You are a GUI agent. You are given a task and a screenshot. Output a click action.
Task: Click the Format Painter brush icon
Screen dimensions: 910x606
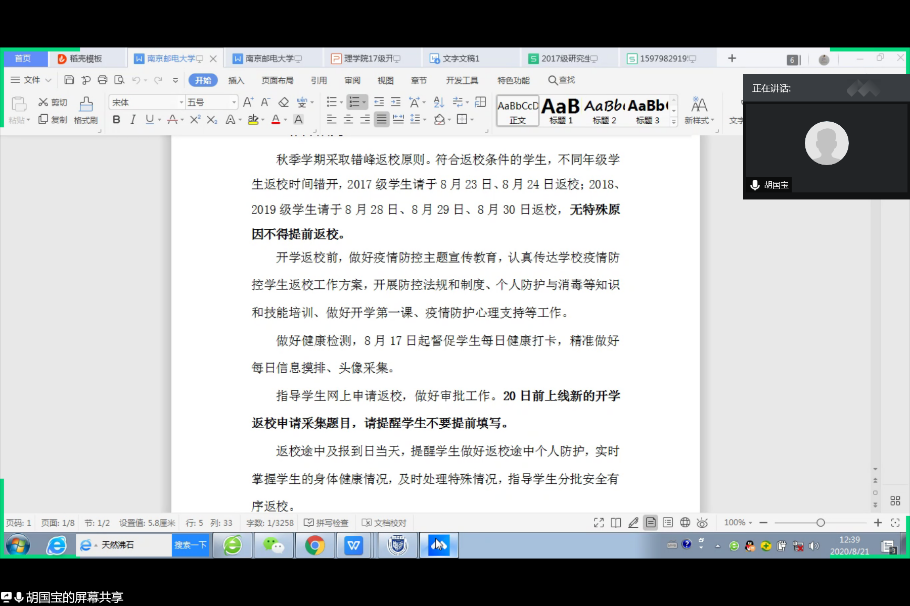tap(86, 104)
